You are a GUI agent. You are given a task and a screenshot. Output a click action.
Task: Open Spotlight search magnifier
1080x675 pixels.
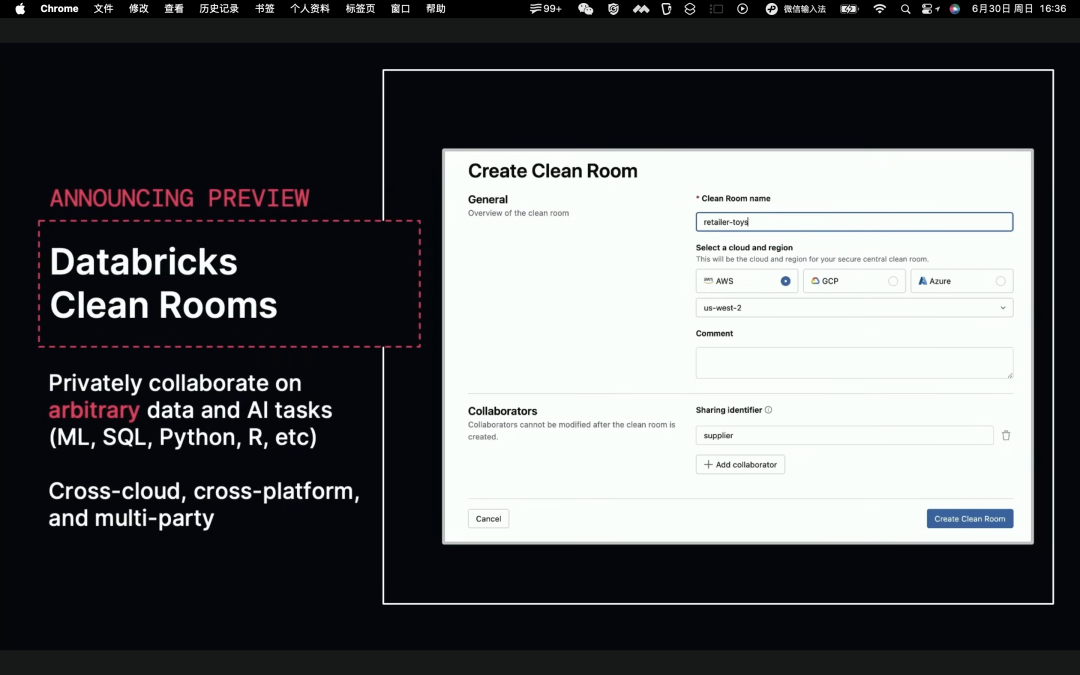(906, 9)
